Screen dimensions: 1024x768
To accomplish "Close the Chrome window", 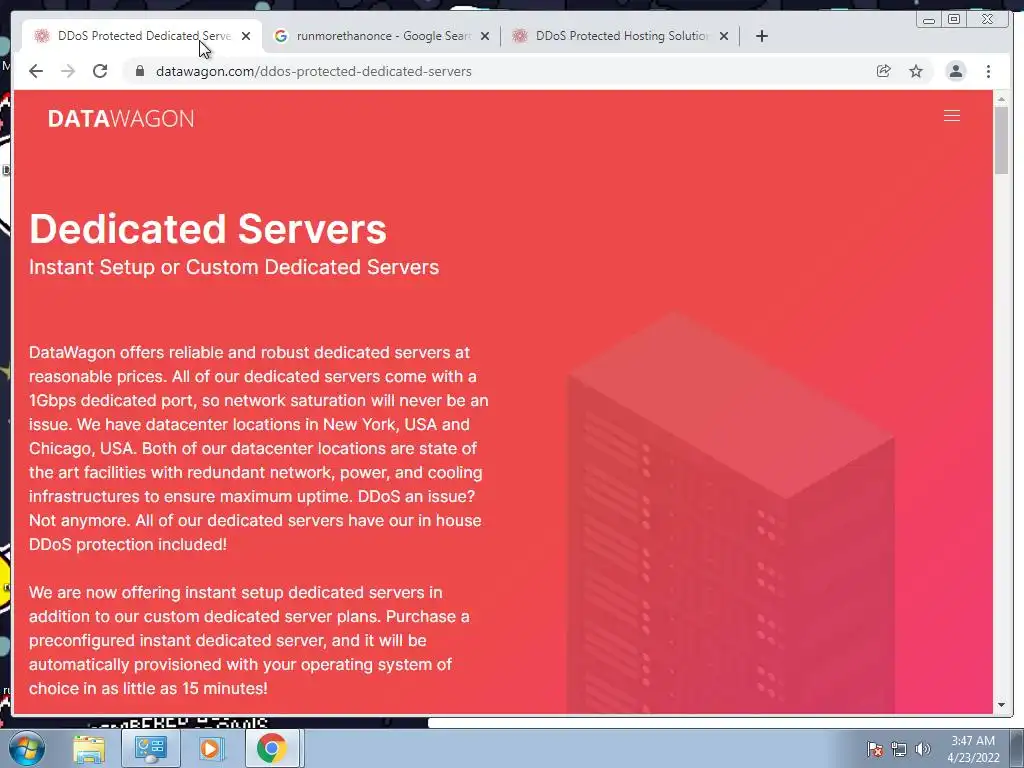I will [987, 20].
